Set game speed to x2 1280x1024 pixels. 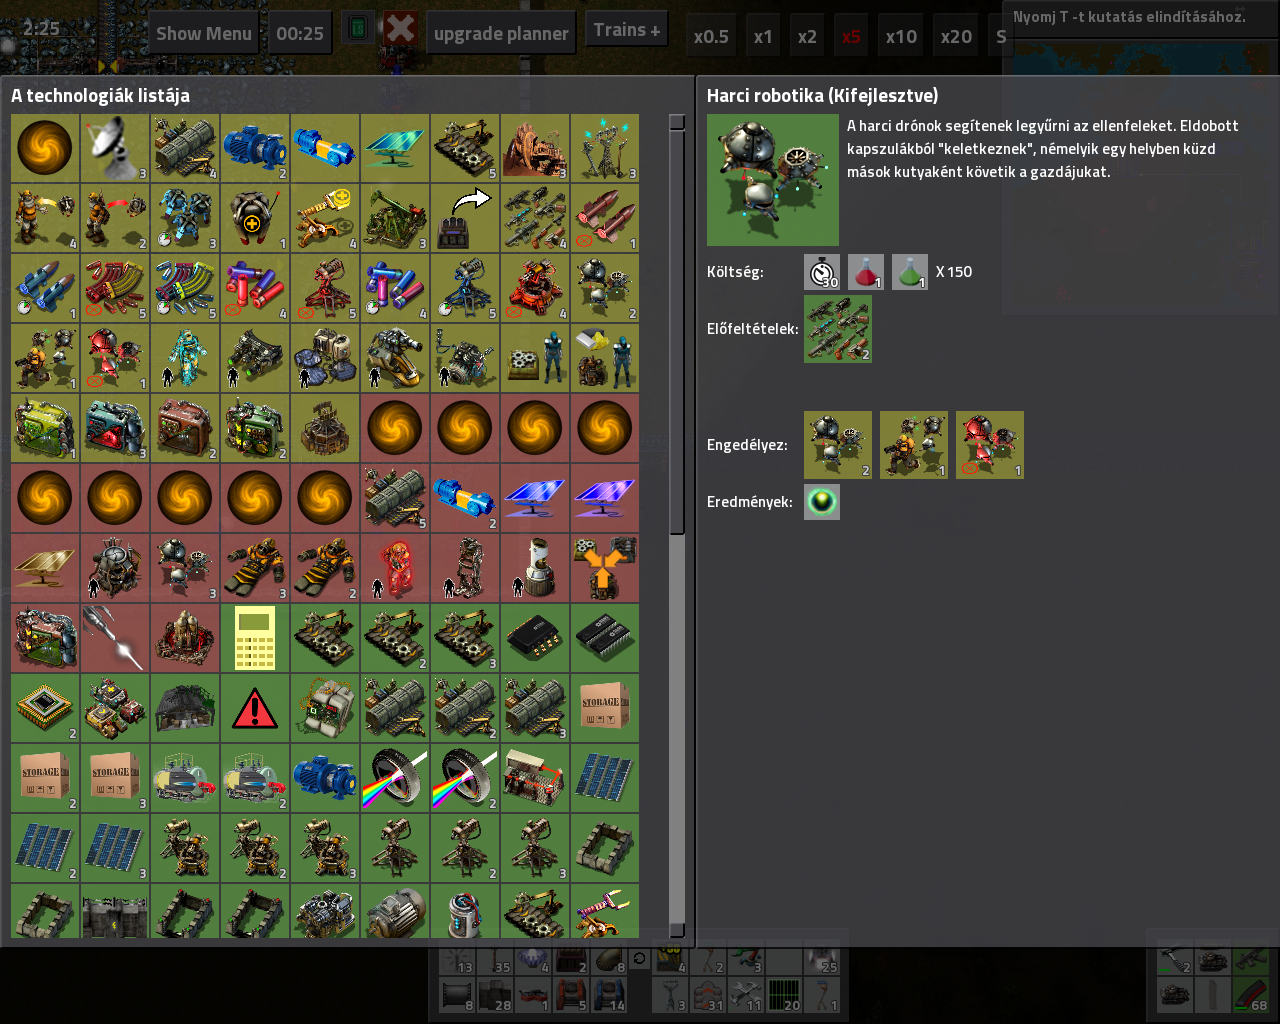click(807, 37)
